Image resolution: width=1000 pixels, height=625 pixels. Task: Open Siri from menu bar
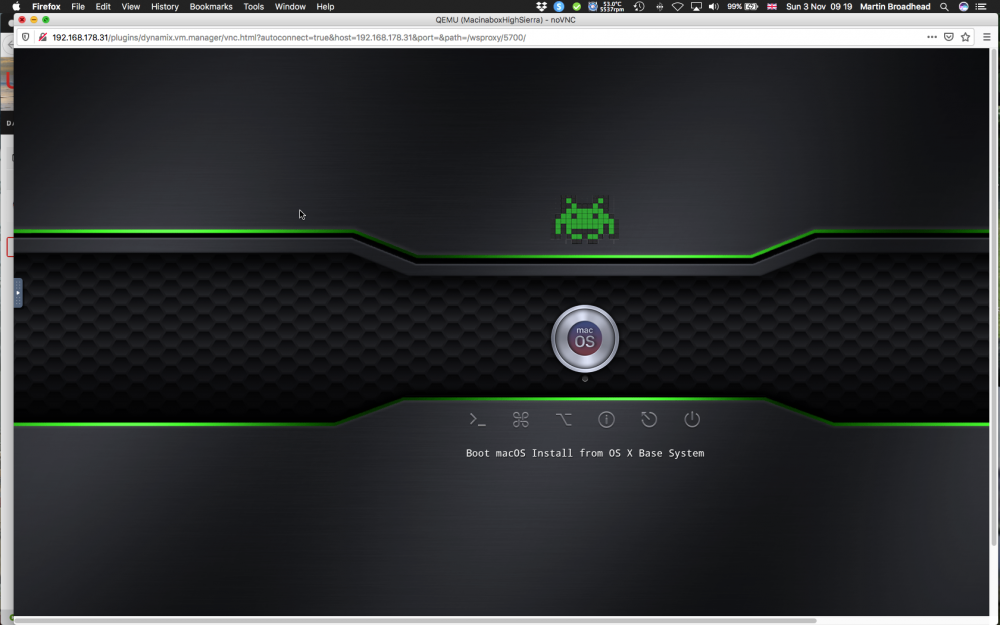point(964,6)
